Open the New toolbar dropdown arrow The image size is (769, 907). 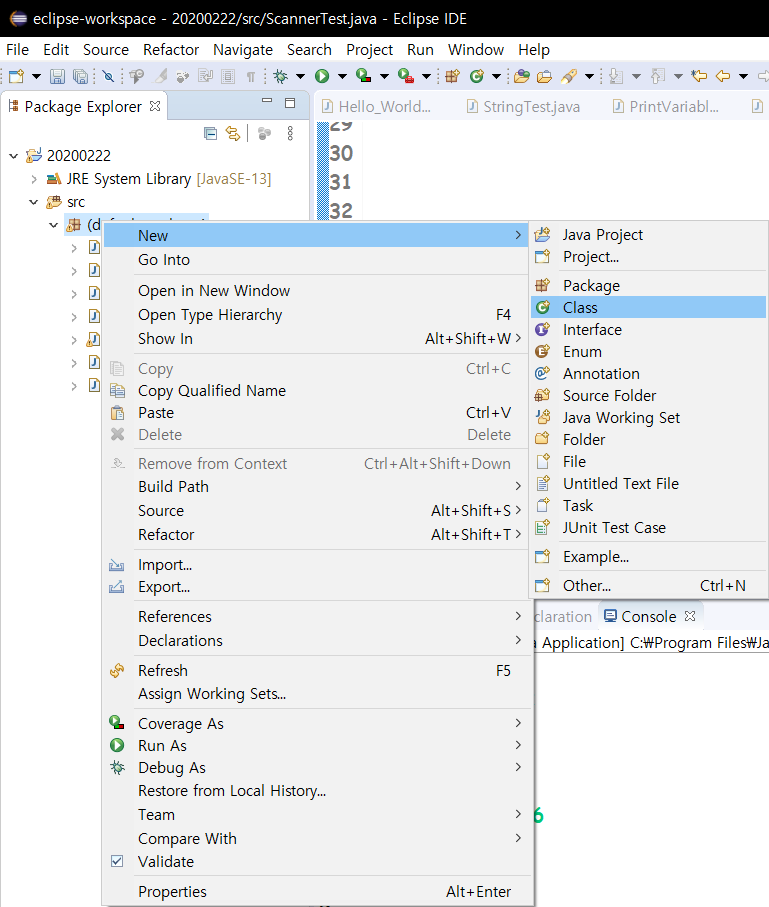(36, 76)
